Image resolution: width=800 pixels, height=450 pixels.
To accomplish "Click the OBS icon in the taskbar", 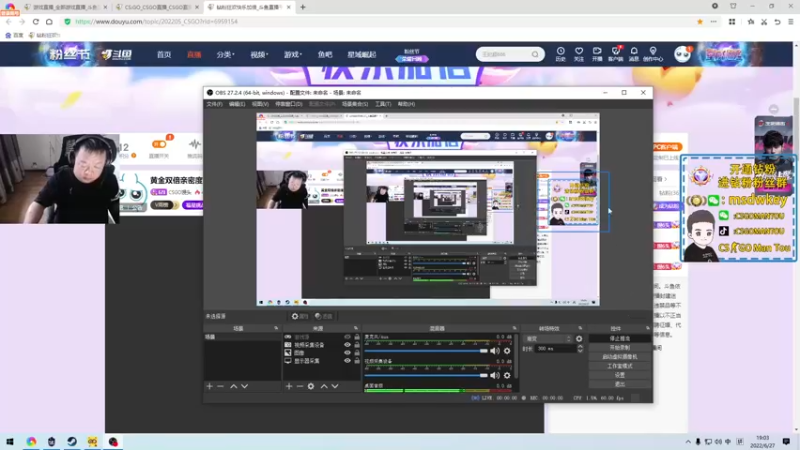I will (113, 441).
